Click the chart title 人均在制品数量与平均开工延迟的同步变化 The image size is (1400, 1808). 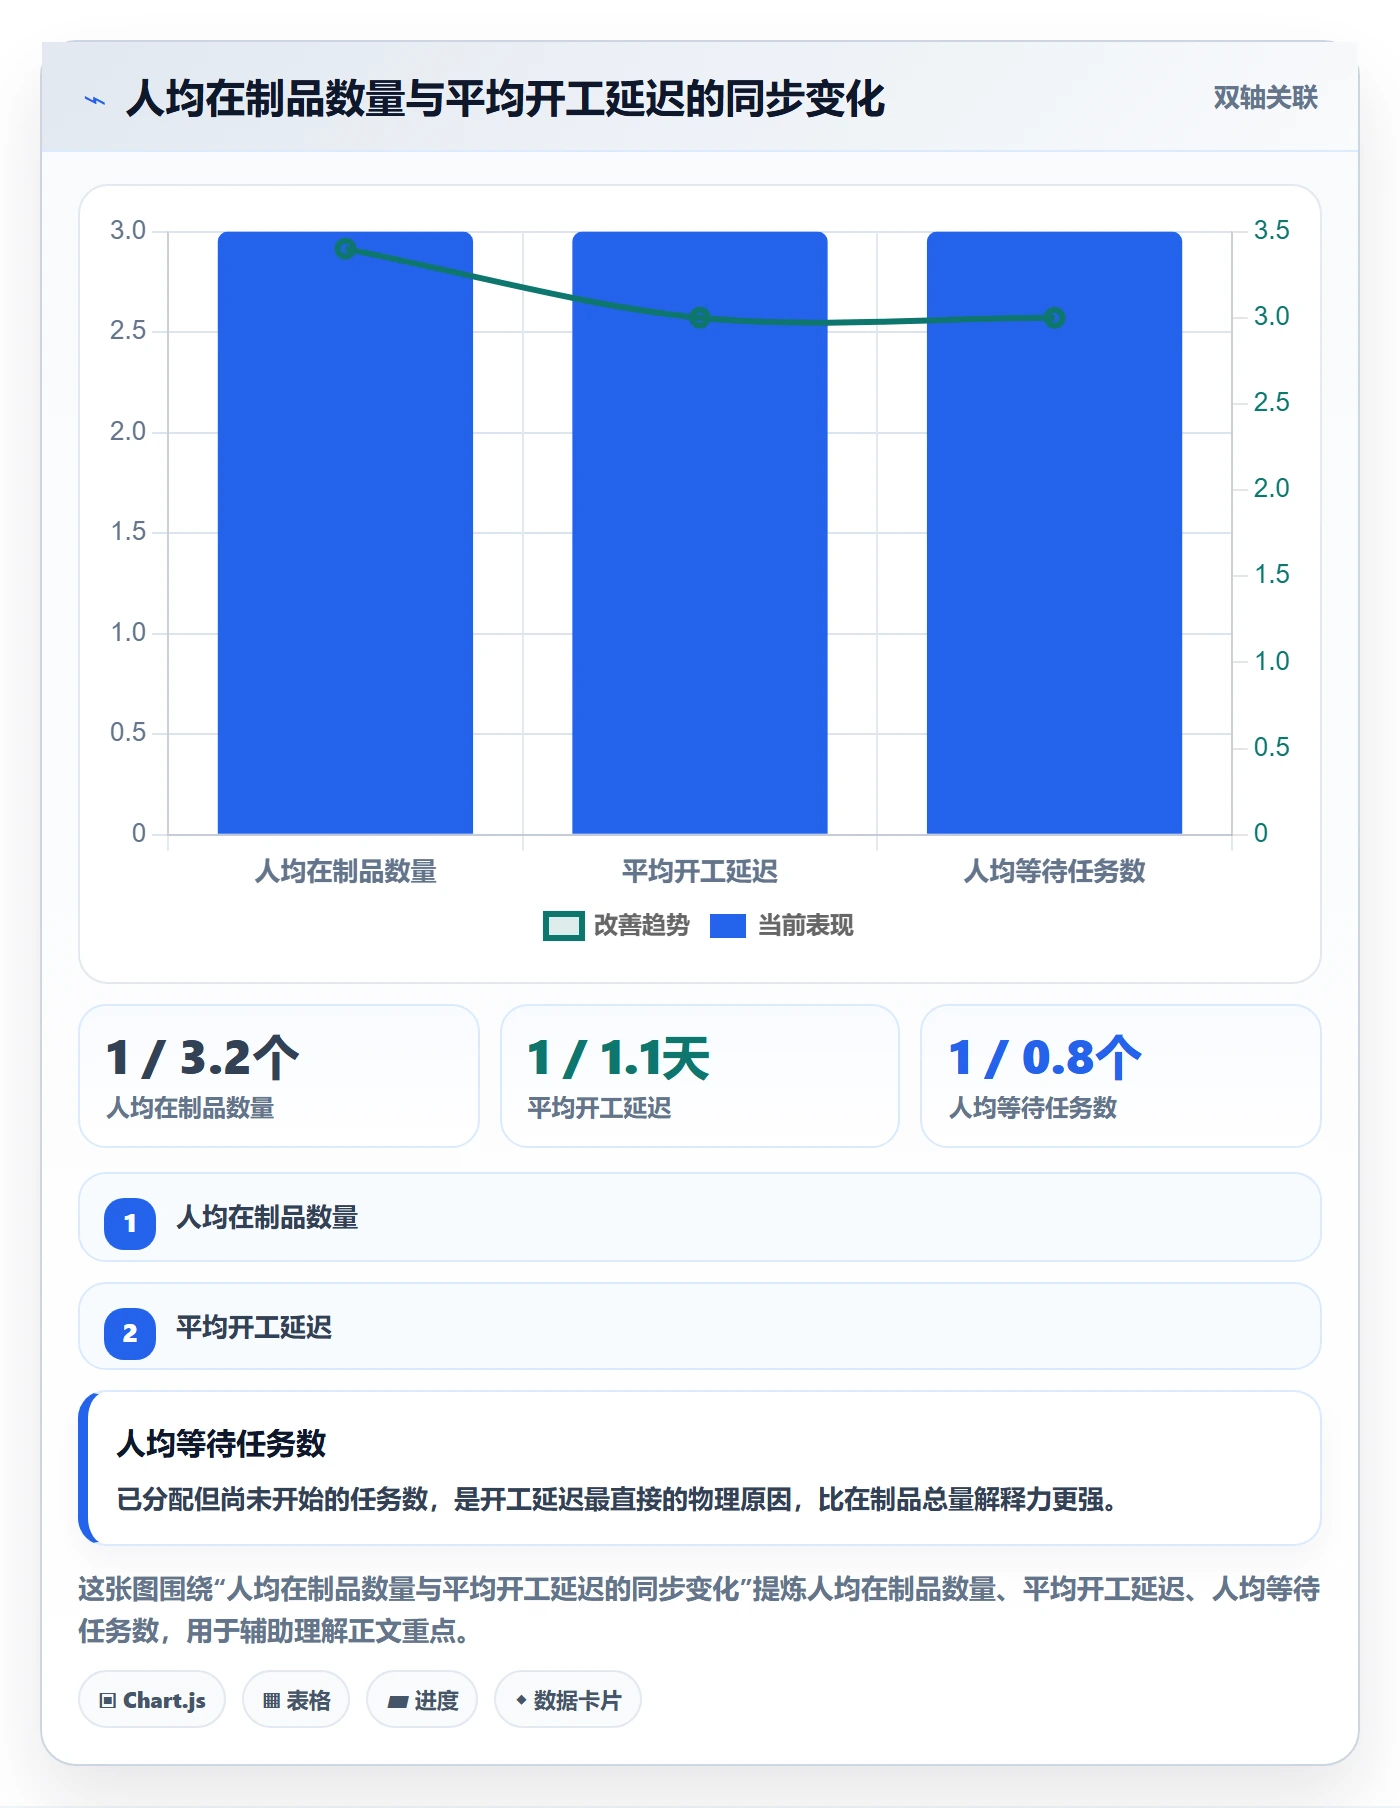coord(505,99)
